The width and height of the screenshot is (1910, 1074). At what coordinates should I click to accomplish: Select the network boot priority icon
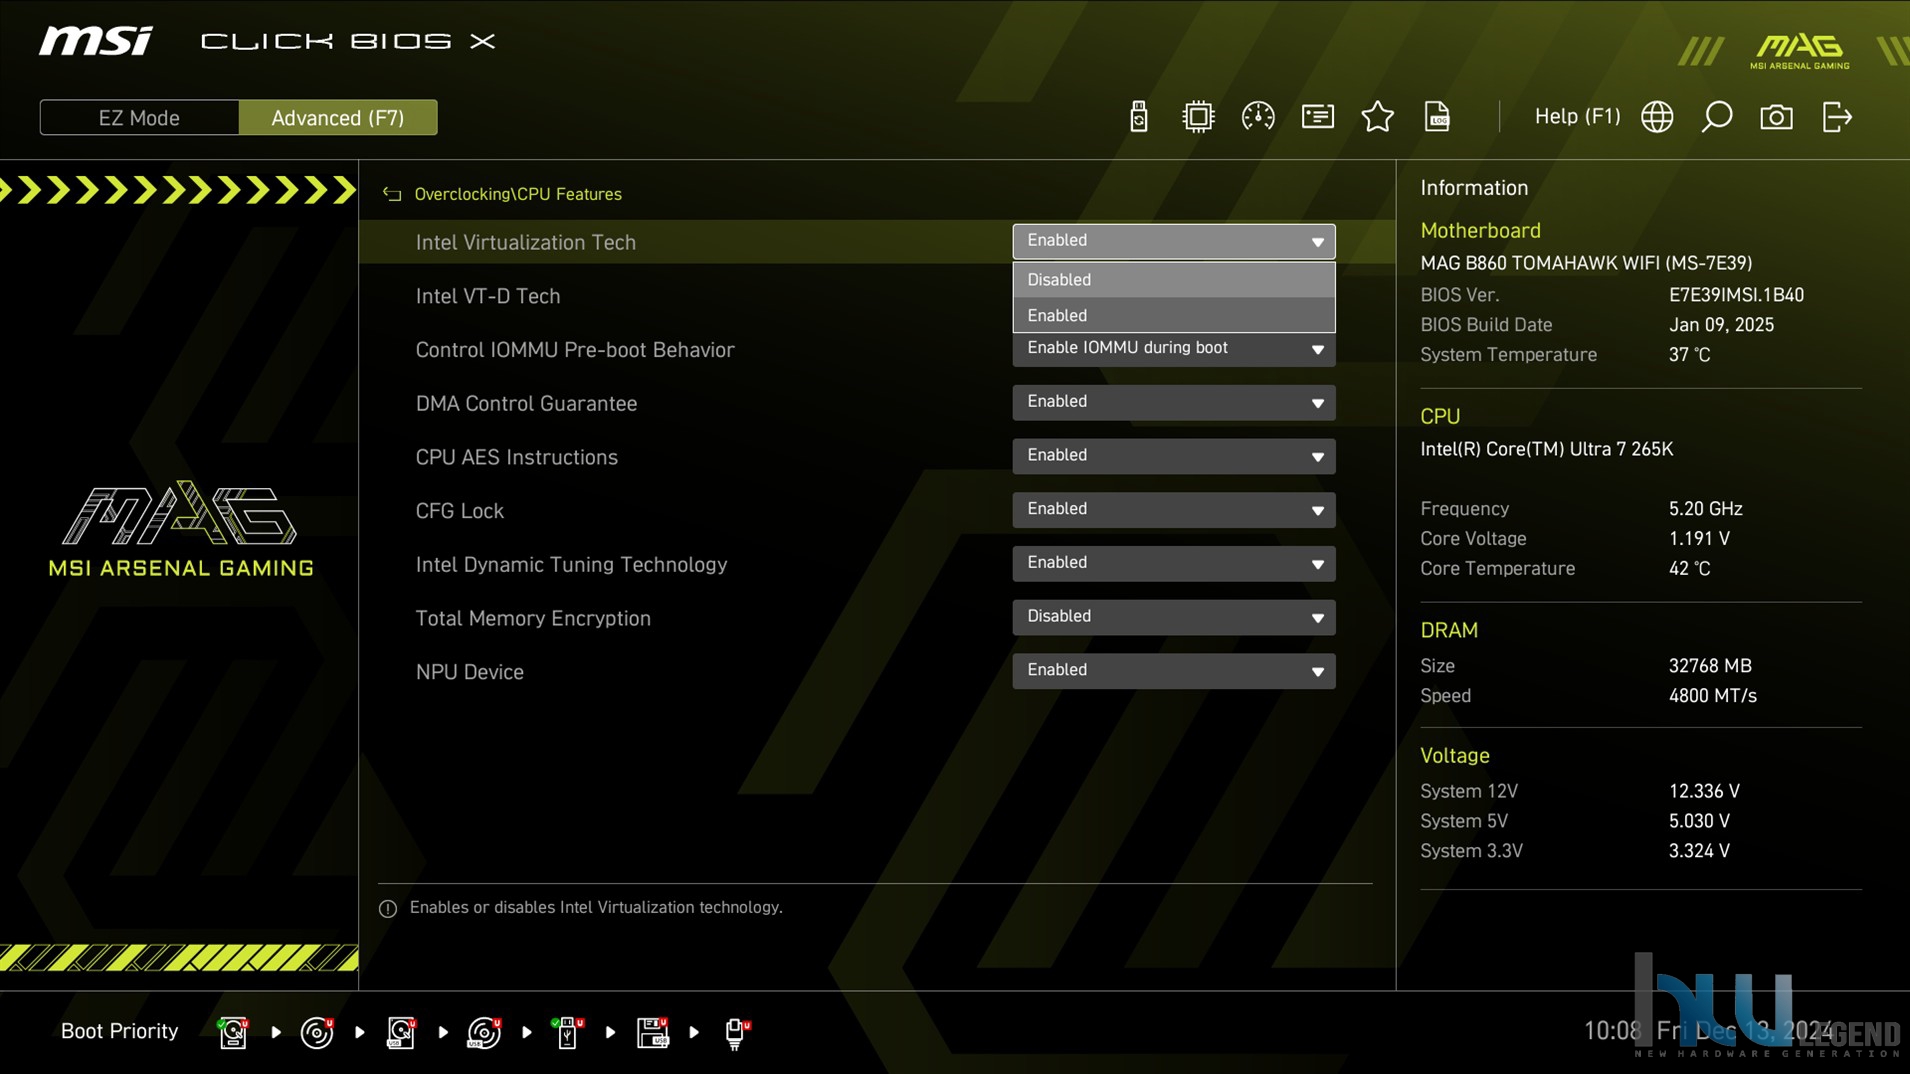coord(737,1032)
